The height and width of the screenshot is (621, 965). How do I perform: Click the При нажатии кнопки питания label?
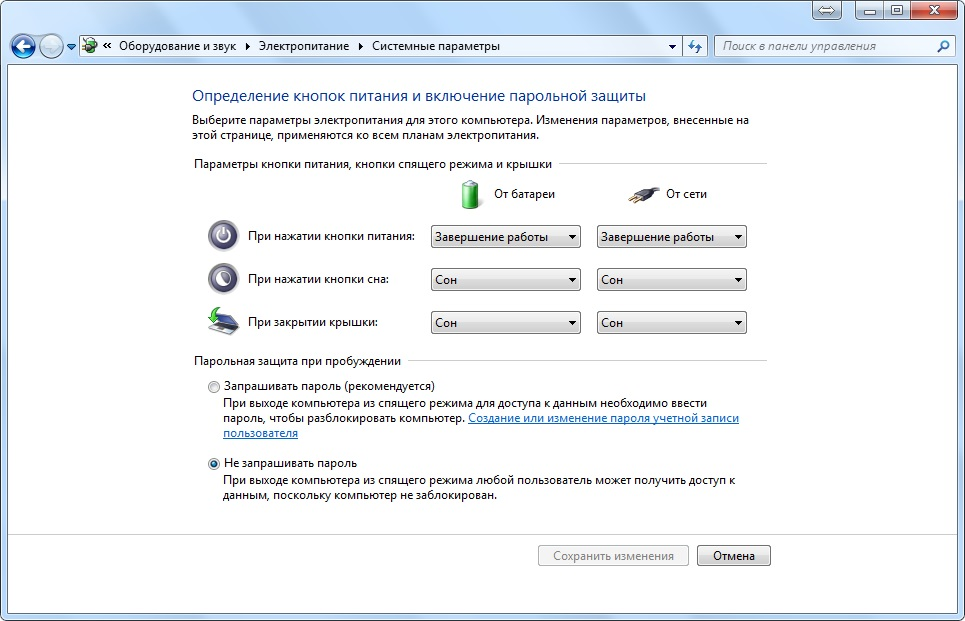331,236
